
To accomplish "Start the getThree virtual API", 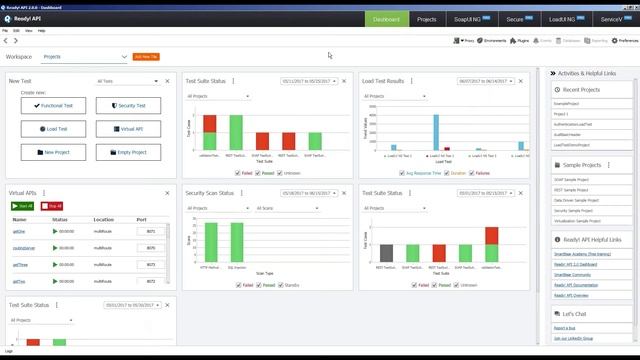I will (x=55, y=264).
